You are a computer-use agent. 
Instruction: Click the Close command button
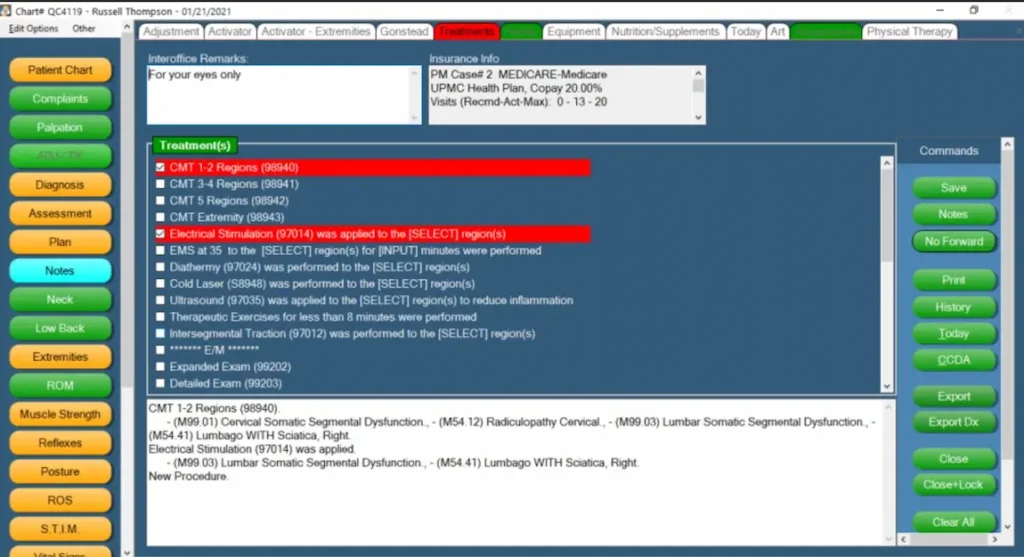953,459
